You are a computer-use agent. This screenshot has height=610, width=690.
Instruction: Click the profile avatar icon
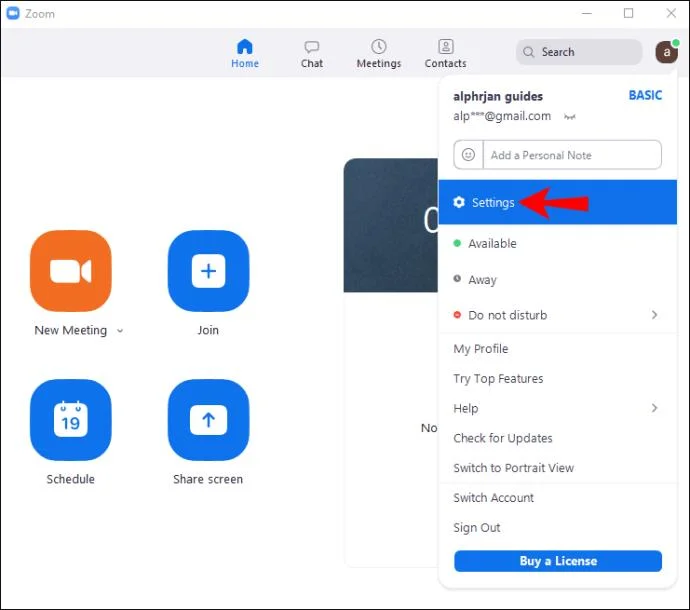666,52
